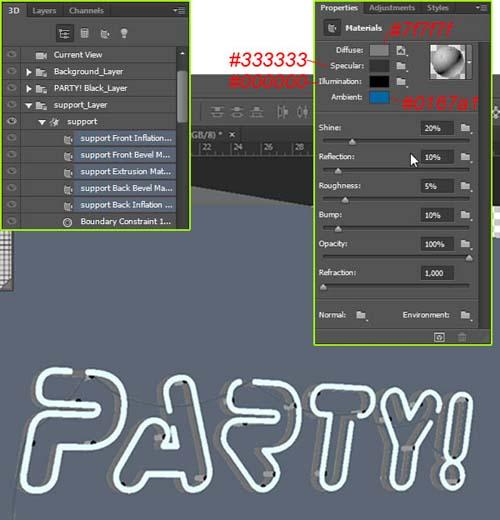The image size is (500, 520).
Task: Click the Reflection slider handle
Action: pyautogui.click(x=338, y=171)
